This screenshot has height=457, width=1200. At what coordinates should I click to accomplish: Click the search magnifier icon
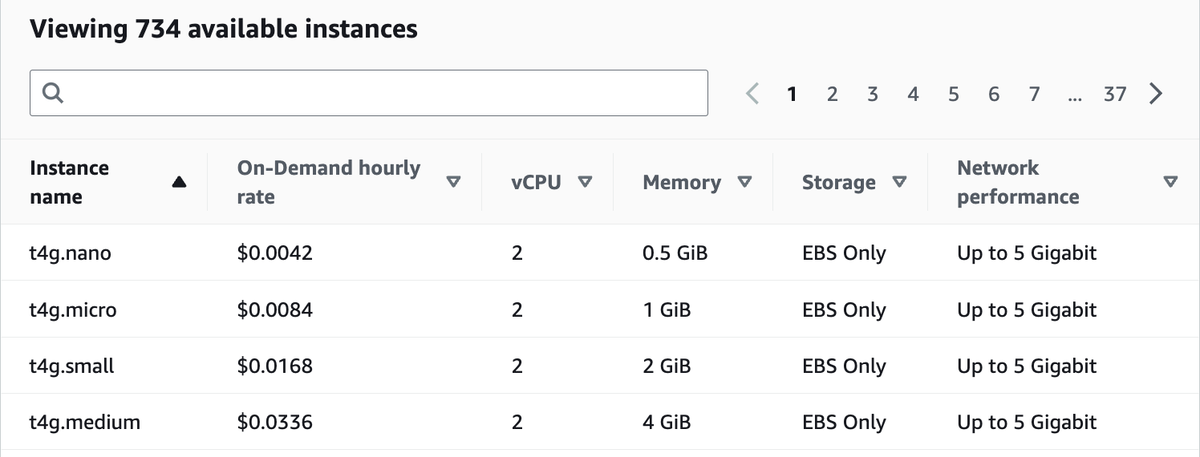pos(53,93)
